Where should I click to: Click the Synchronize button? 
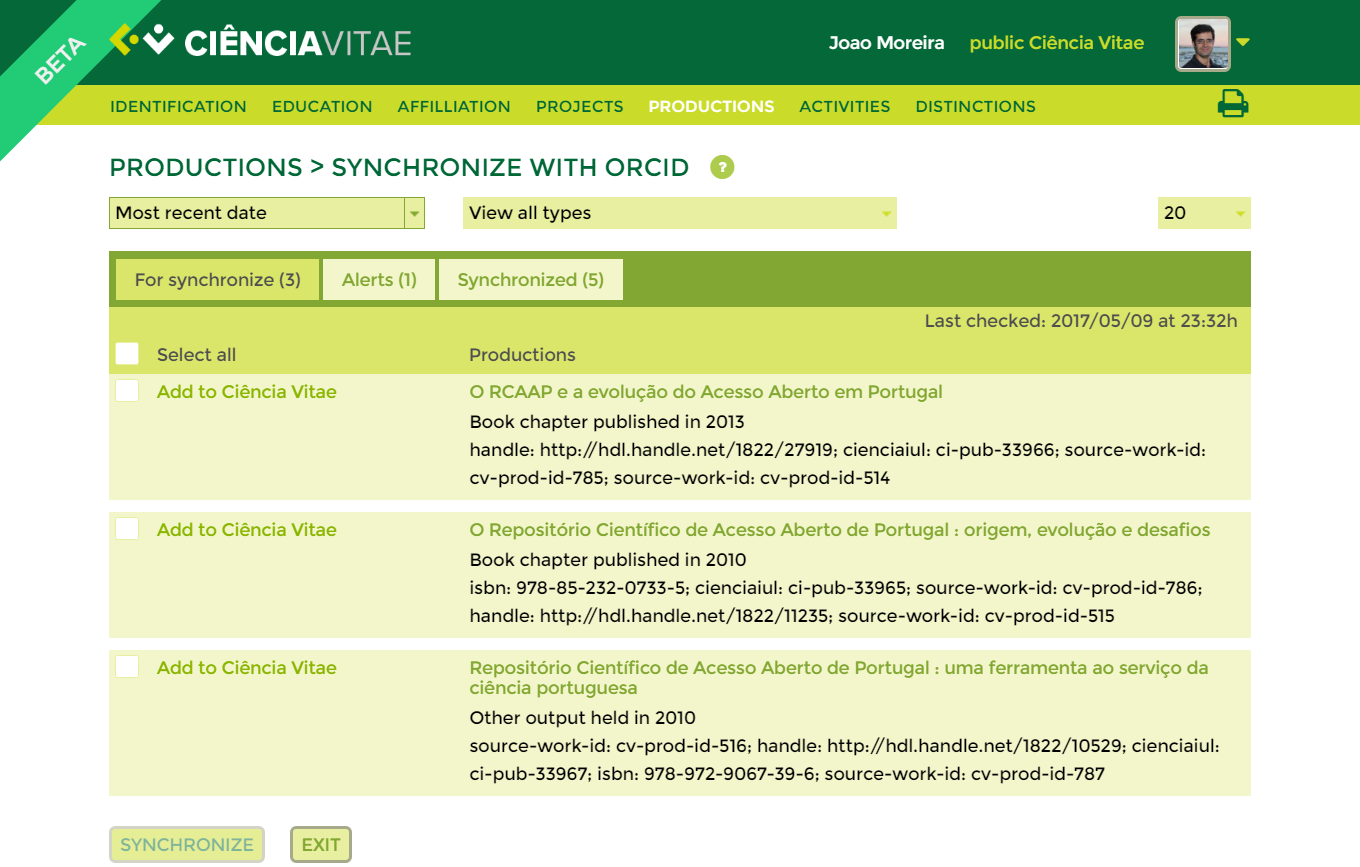187,845
